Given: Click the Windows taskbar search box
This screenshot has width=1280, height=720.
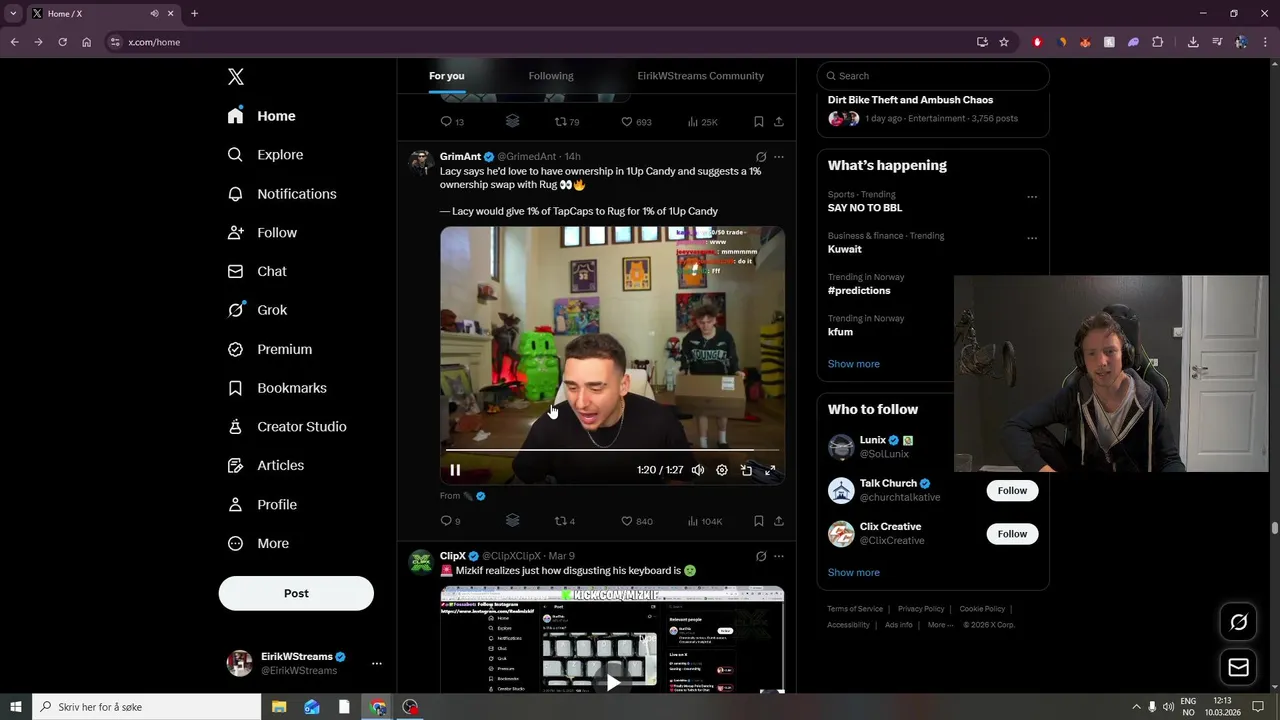Looking at the screenshot, I should (147, 707).
